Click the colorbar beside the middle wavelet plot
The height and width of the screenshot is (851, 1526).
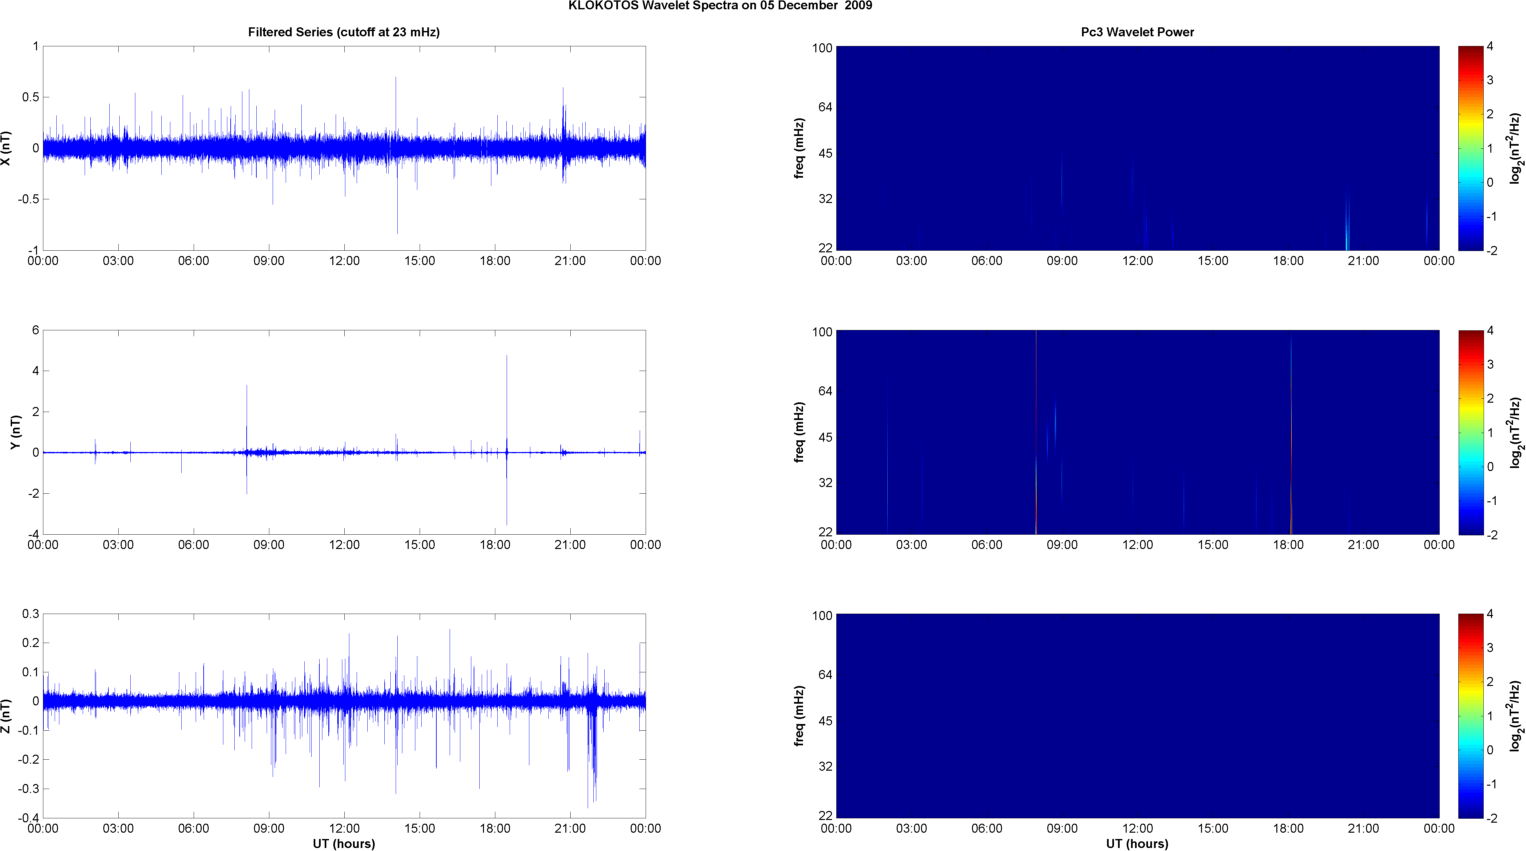tap(1469, 432)
